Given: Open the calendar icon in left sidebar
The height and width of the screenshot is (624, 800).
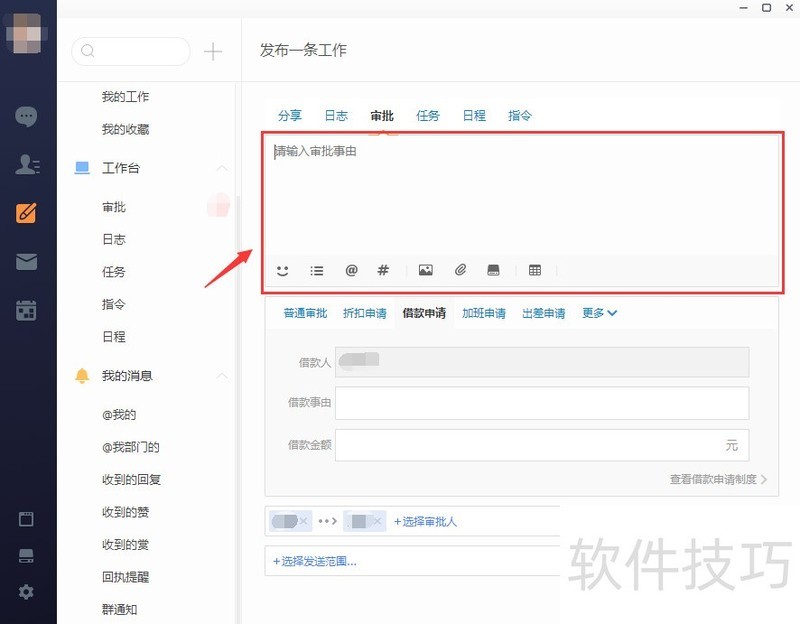Looking at the screenshot, I should point(27,310).
